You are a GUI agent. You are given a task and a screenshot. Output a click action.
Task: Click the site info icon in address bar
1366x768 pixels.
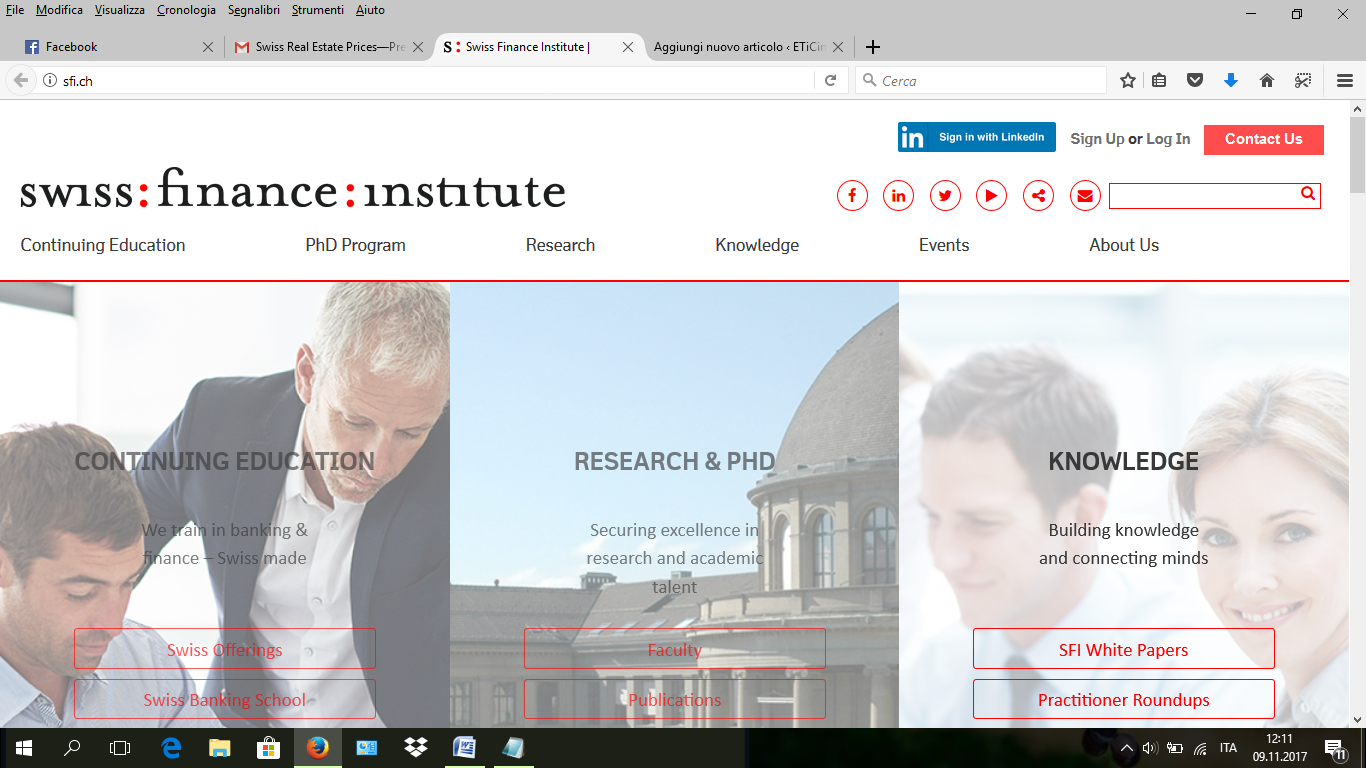(50, 81)
